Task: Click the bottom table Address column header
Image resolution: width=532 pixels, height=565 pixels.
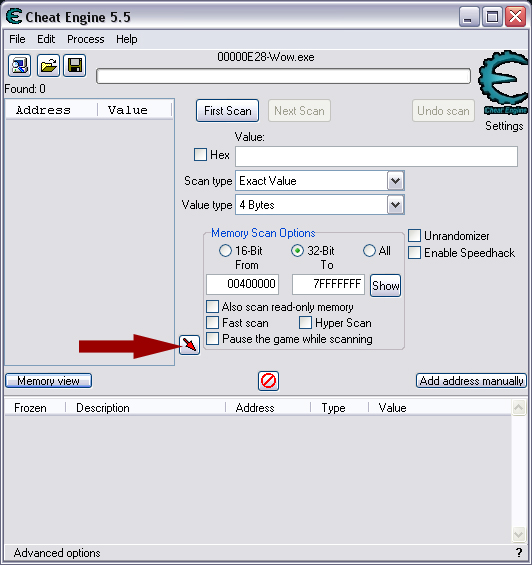Action: pos(268,408)
